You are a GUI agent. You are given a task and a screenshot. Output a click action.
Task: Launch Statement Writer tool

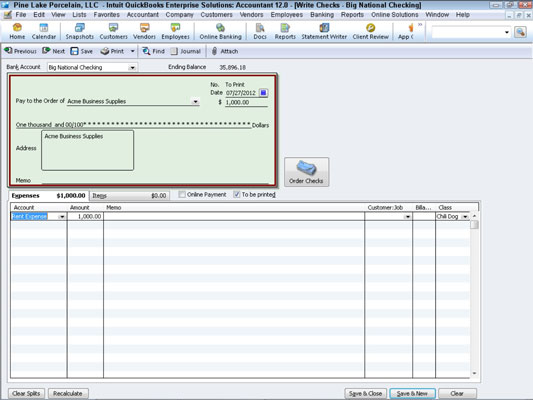coord(324,31)
